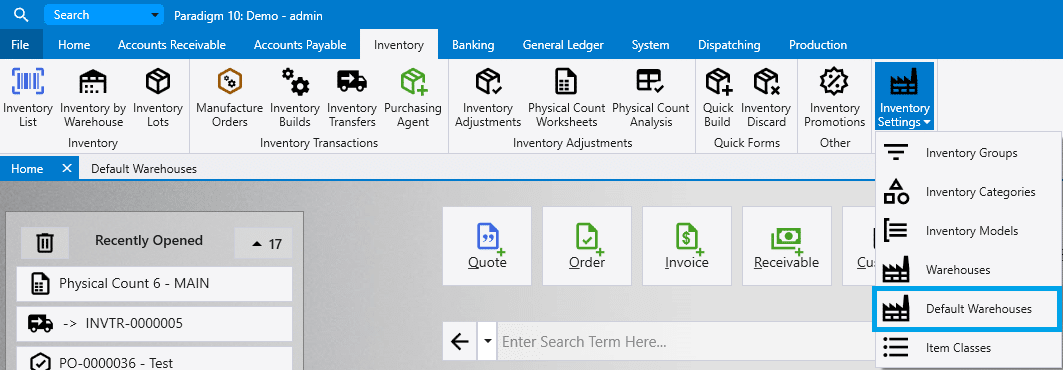Create a new Quote
The height and width of the screenshot is (370, 1063).
[487, 245]
